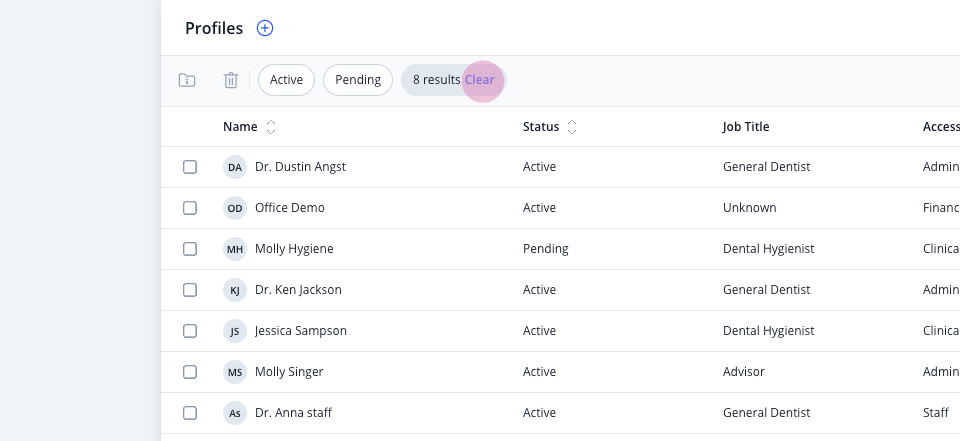The width and height of the screenshot is (960, 441).
Task: Open Molly Hygiene profile name
Action: (294, 249)
